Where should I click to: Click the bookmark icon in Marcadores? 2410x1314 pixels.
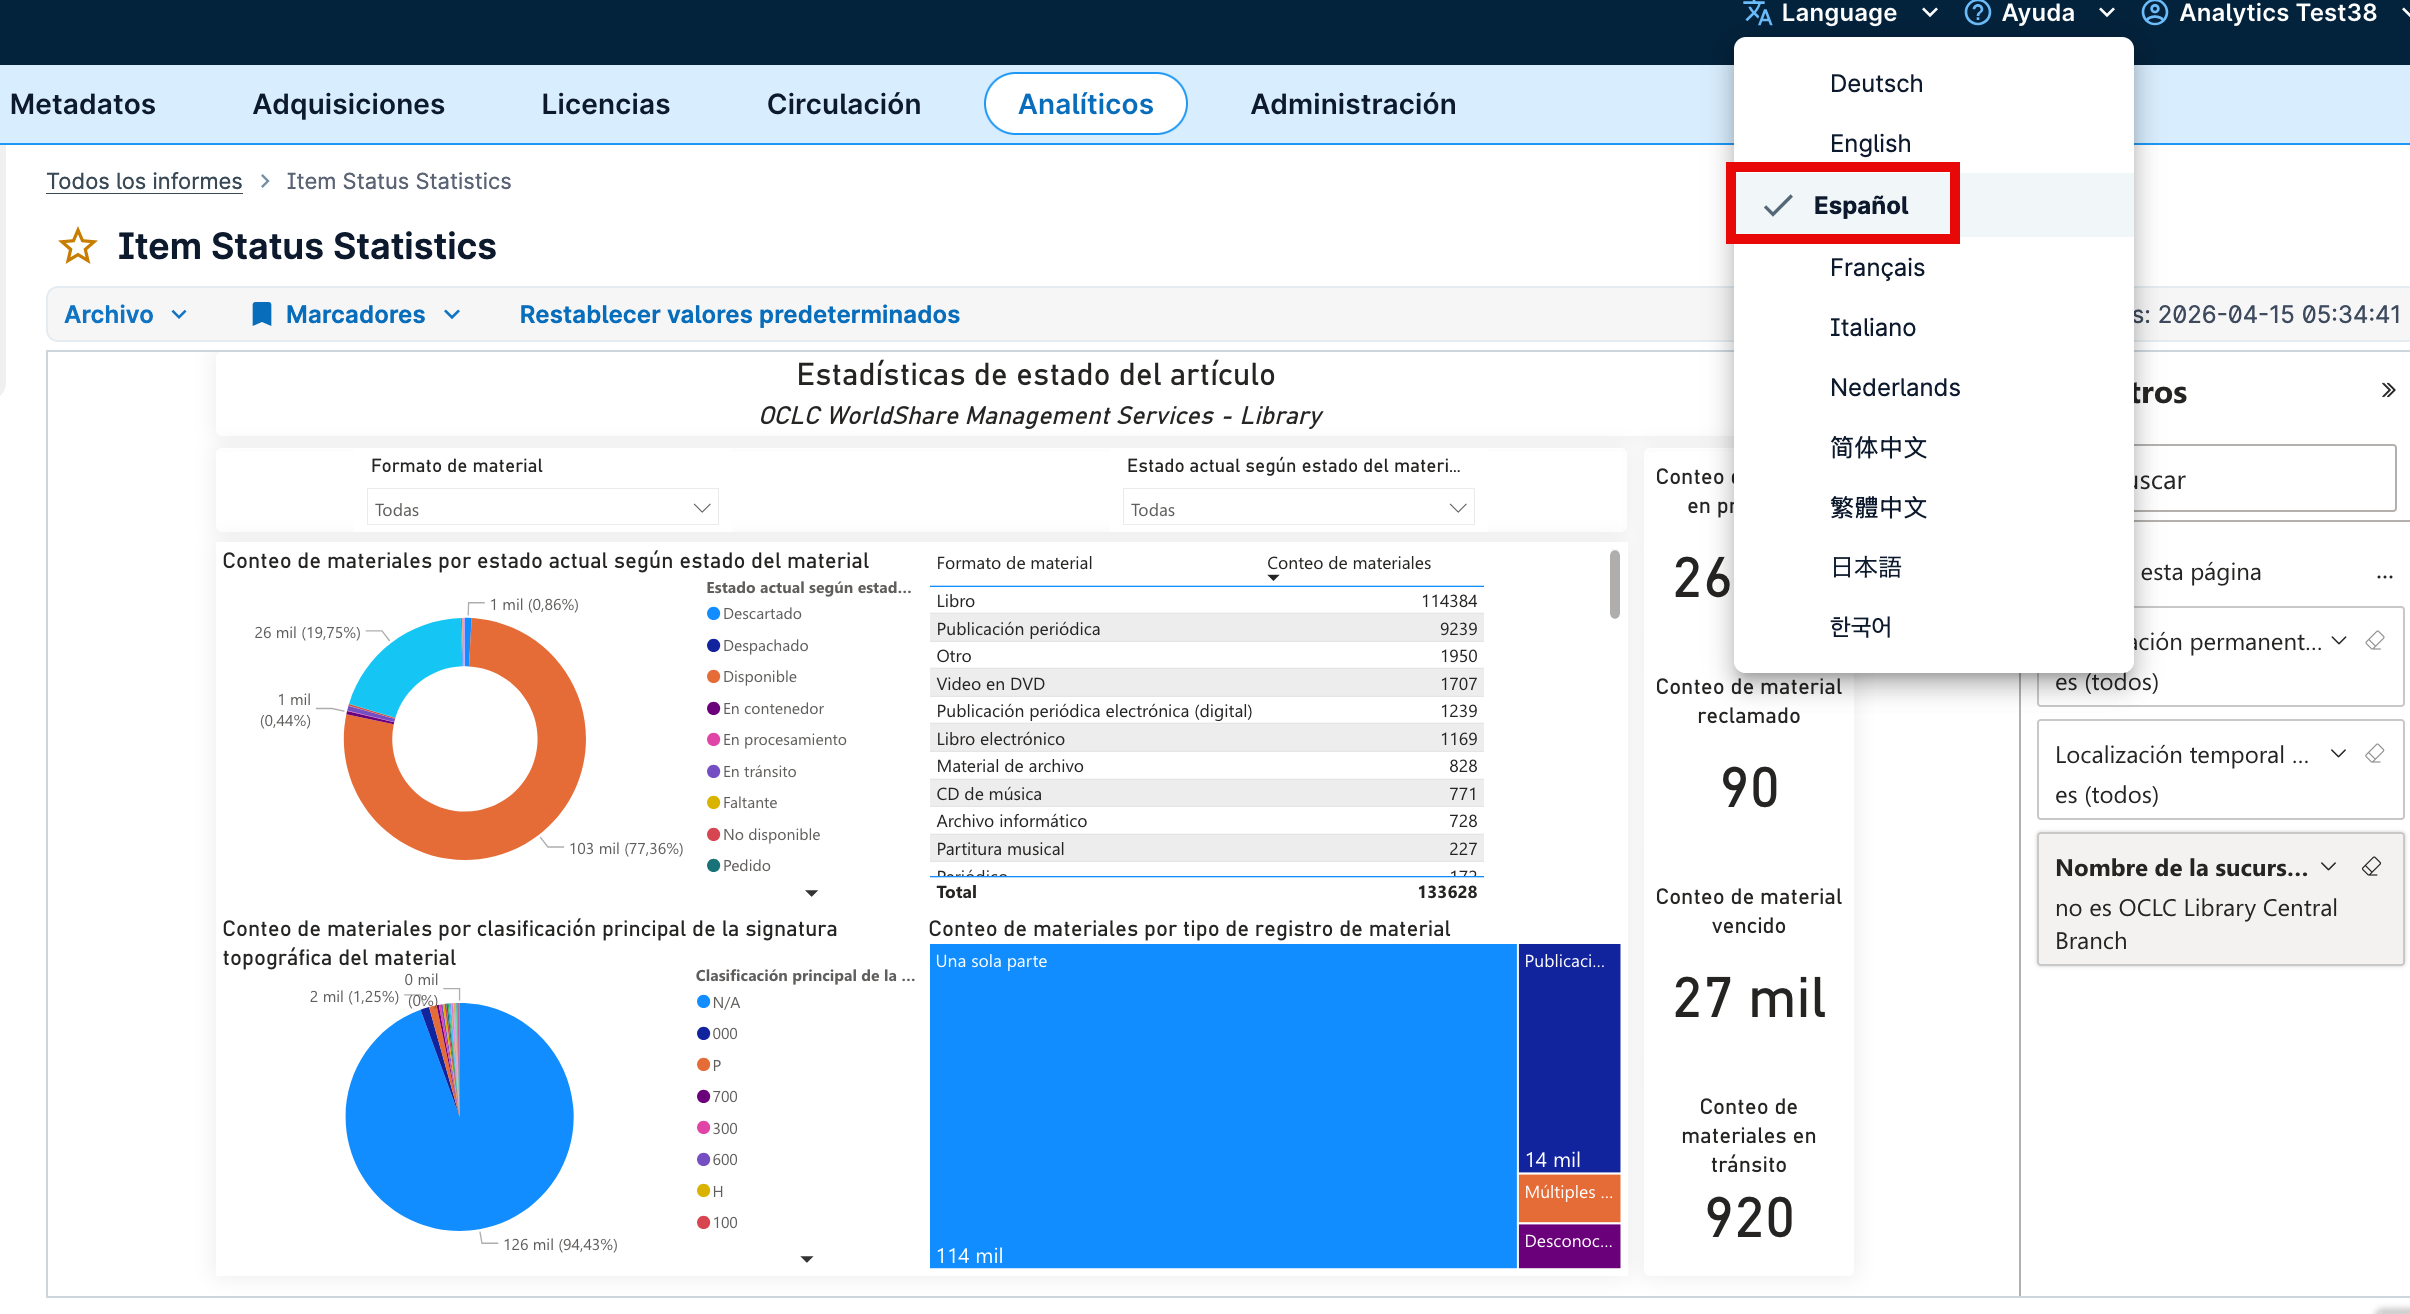coord(262,314)
